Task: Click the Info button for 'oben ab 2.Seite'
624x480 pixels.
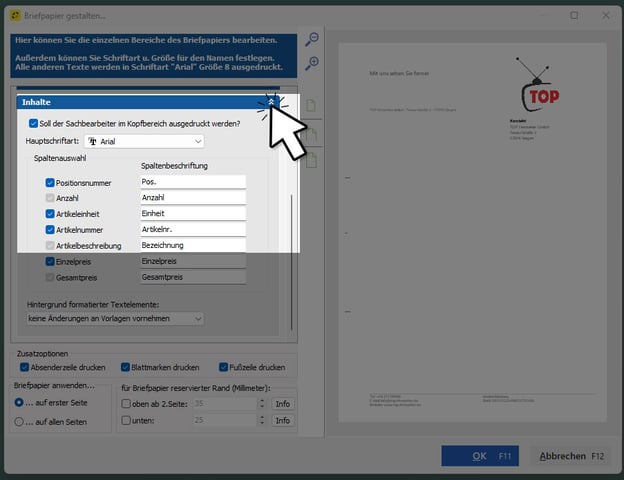Action: point(283,404)
